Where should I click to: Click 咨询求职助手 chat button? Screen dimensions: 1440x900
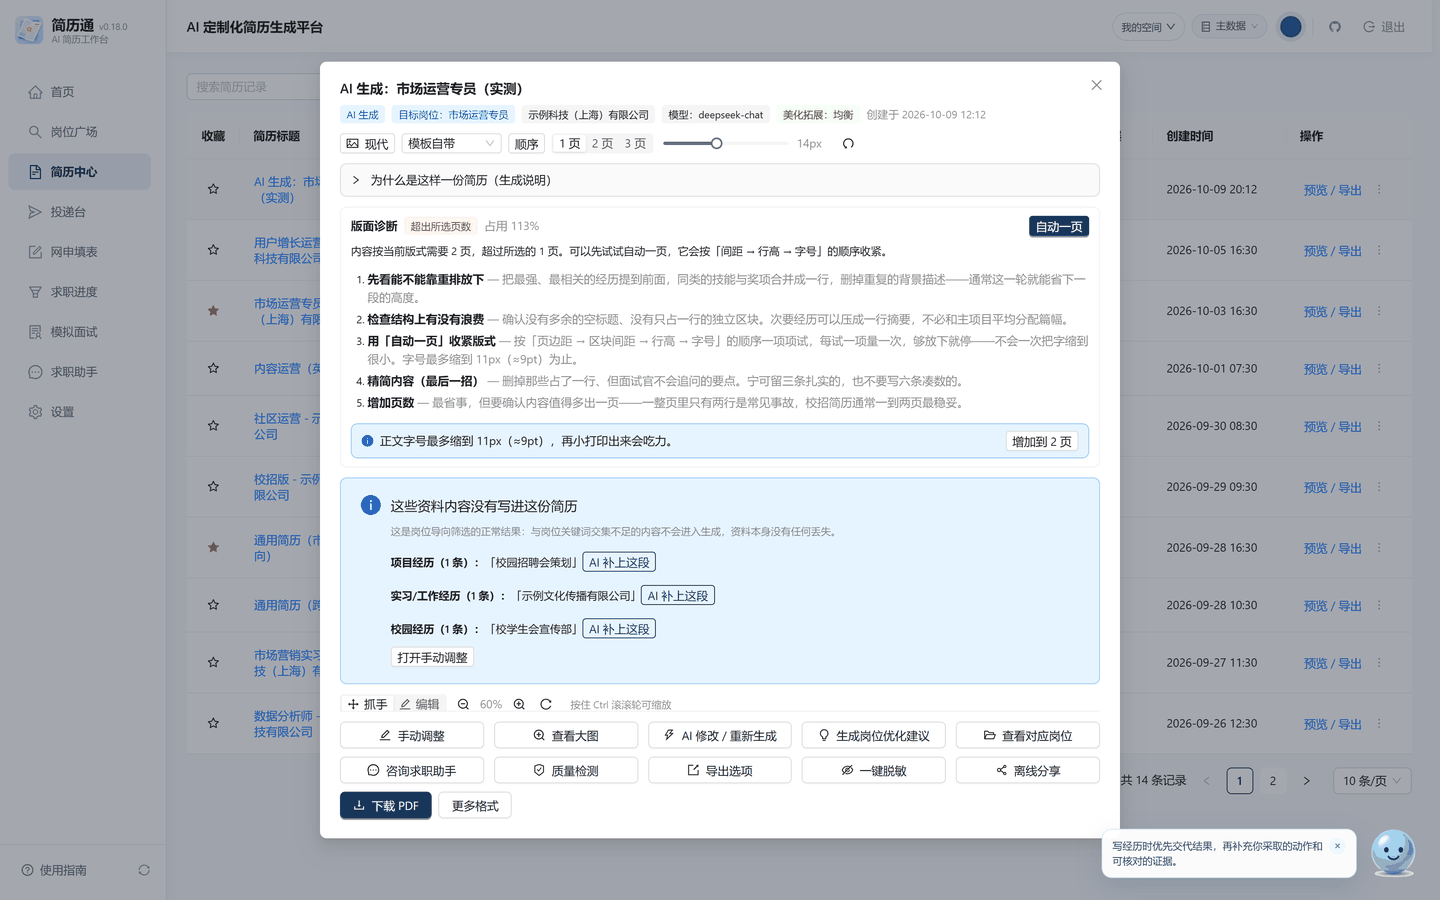click(412, 770)
